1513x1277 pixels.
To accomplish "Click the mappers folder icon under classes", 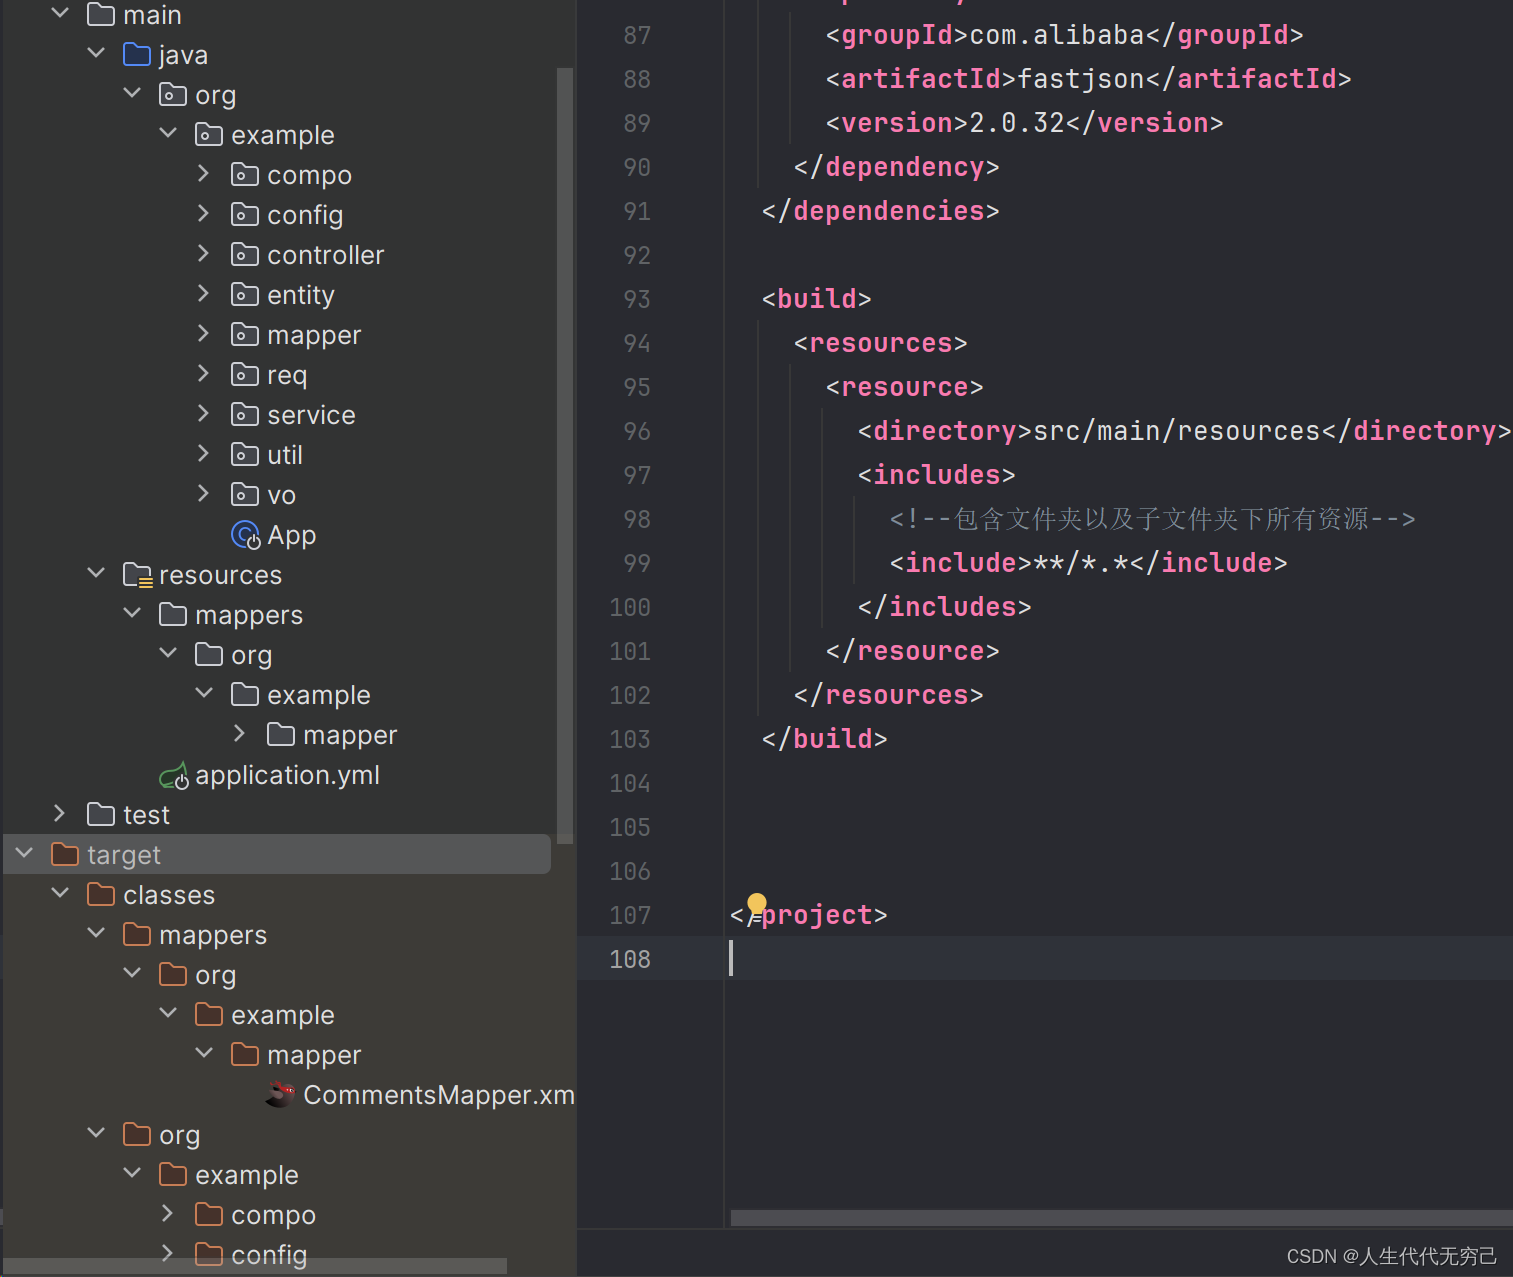I will [137, 935].
